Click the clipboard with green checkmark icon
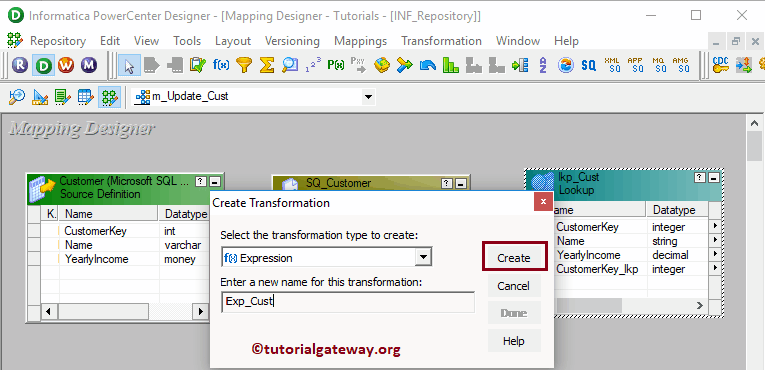This screenshot has width=765, height=370. [197, 65]
